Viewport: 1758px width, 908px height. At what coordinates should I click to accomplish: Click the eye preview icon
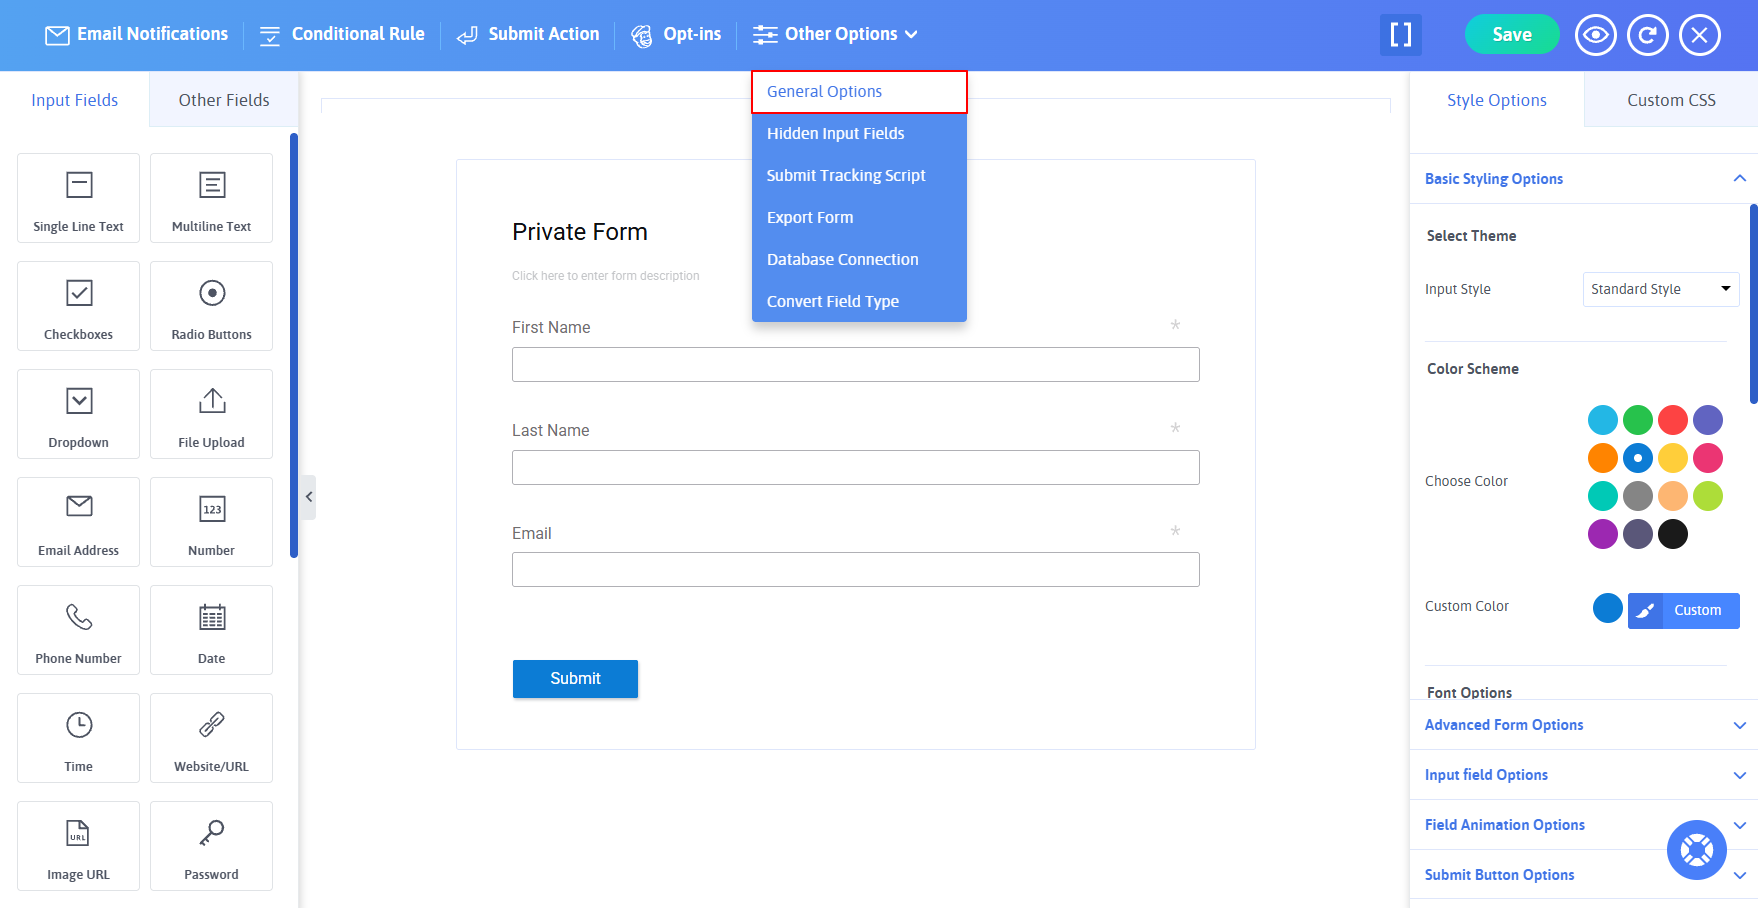point(1595,35)
